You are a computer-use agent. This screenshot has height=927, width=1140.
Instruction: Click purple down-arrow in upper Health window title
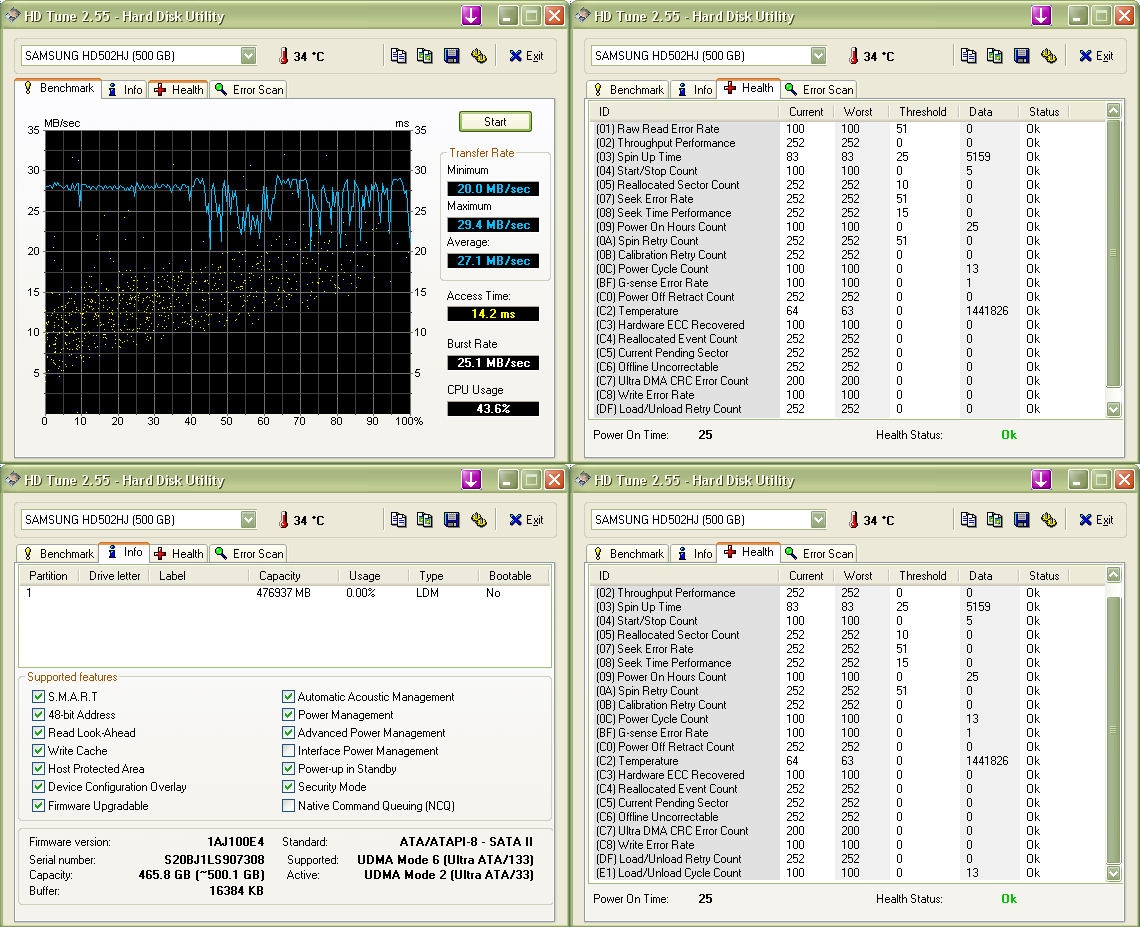[x=1041, y=15]
